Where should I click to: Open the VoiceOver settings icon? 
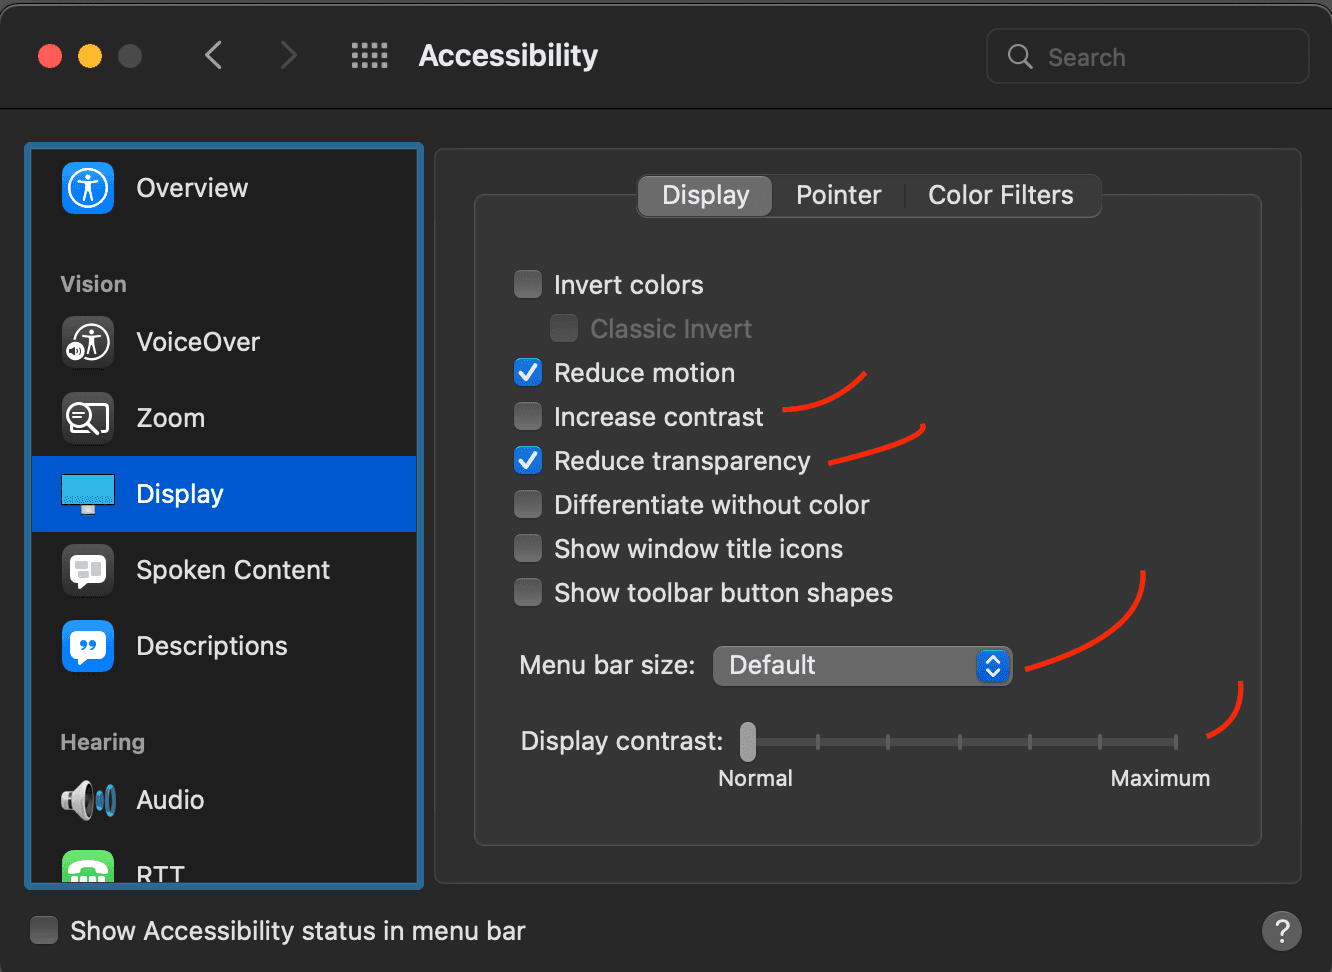[x=88, y=342]
